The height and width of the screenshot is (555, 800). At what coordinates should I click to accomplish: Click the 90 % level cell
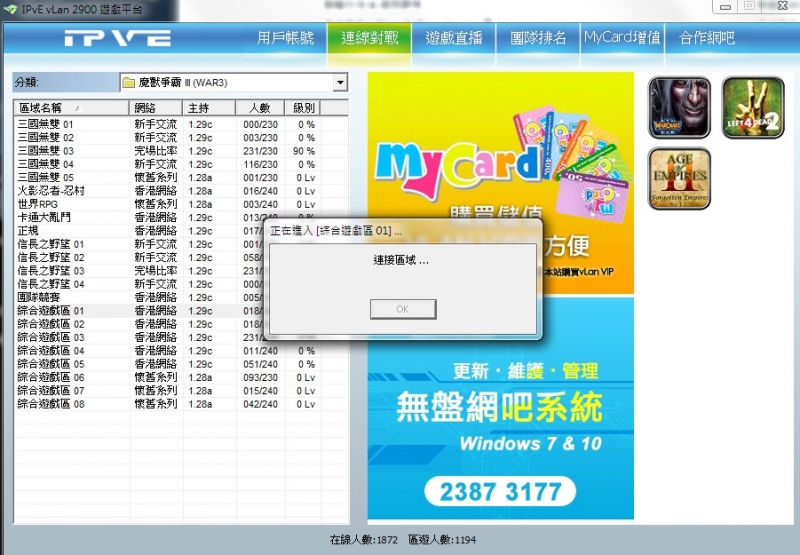tap(304, 151)
